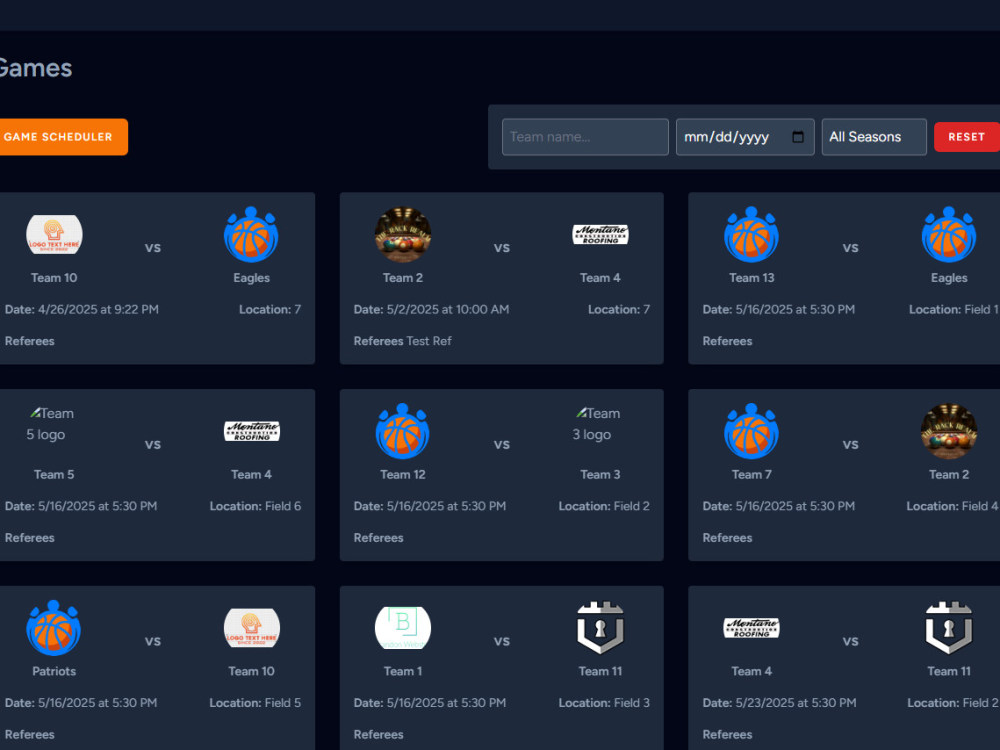1000x750 pixels.
Task: Click the Team 13 name label
Action: 751,277
